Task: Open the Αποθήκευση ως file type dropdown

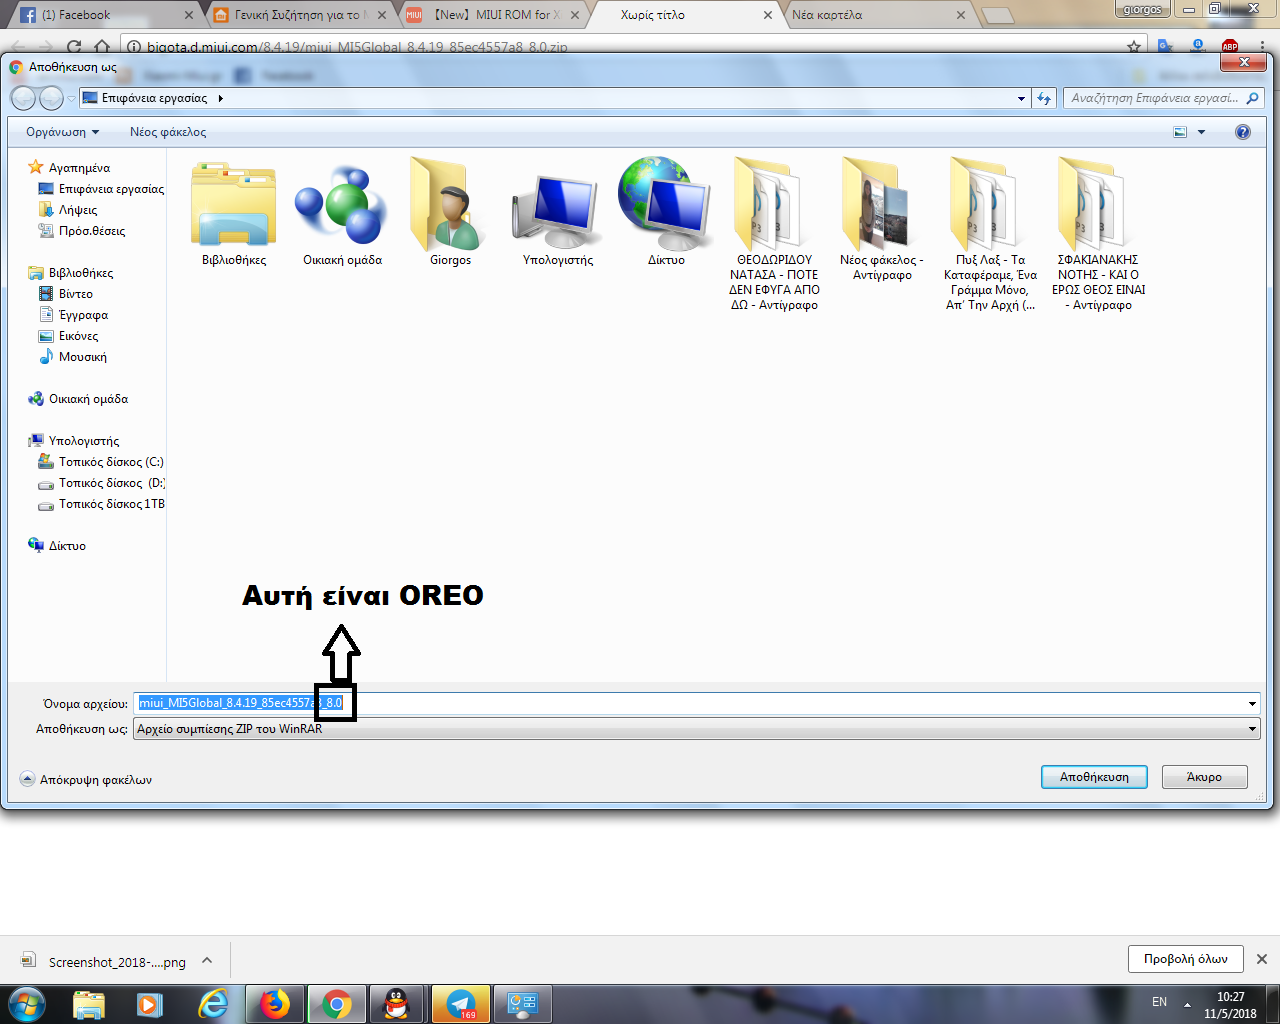Action: point(697,729)
